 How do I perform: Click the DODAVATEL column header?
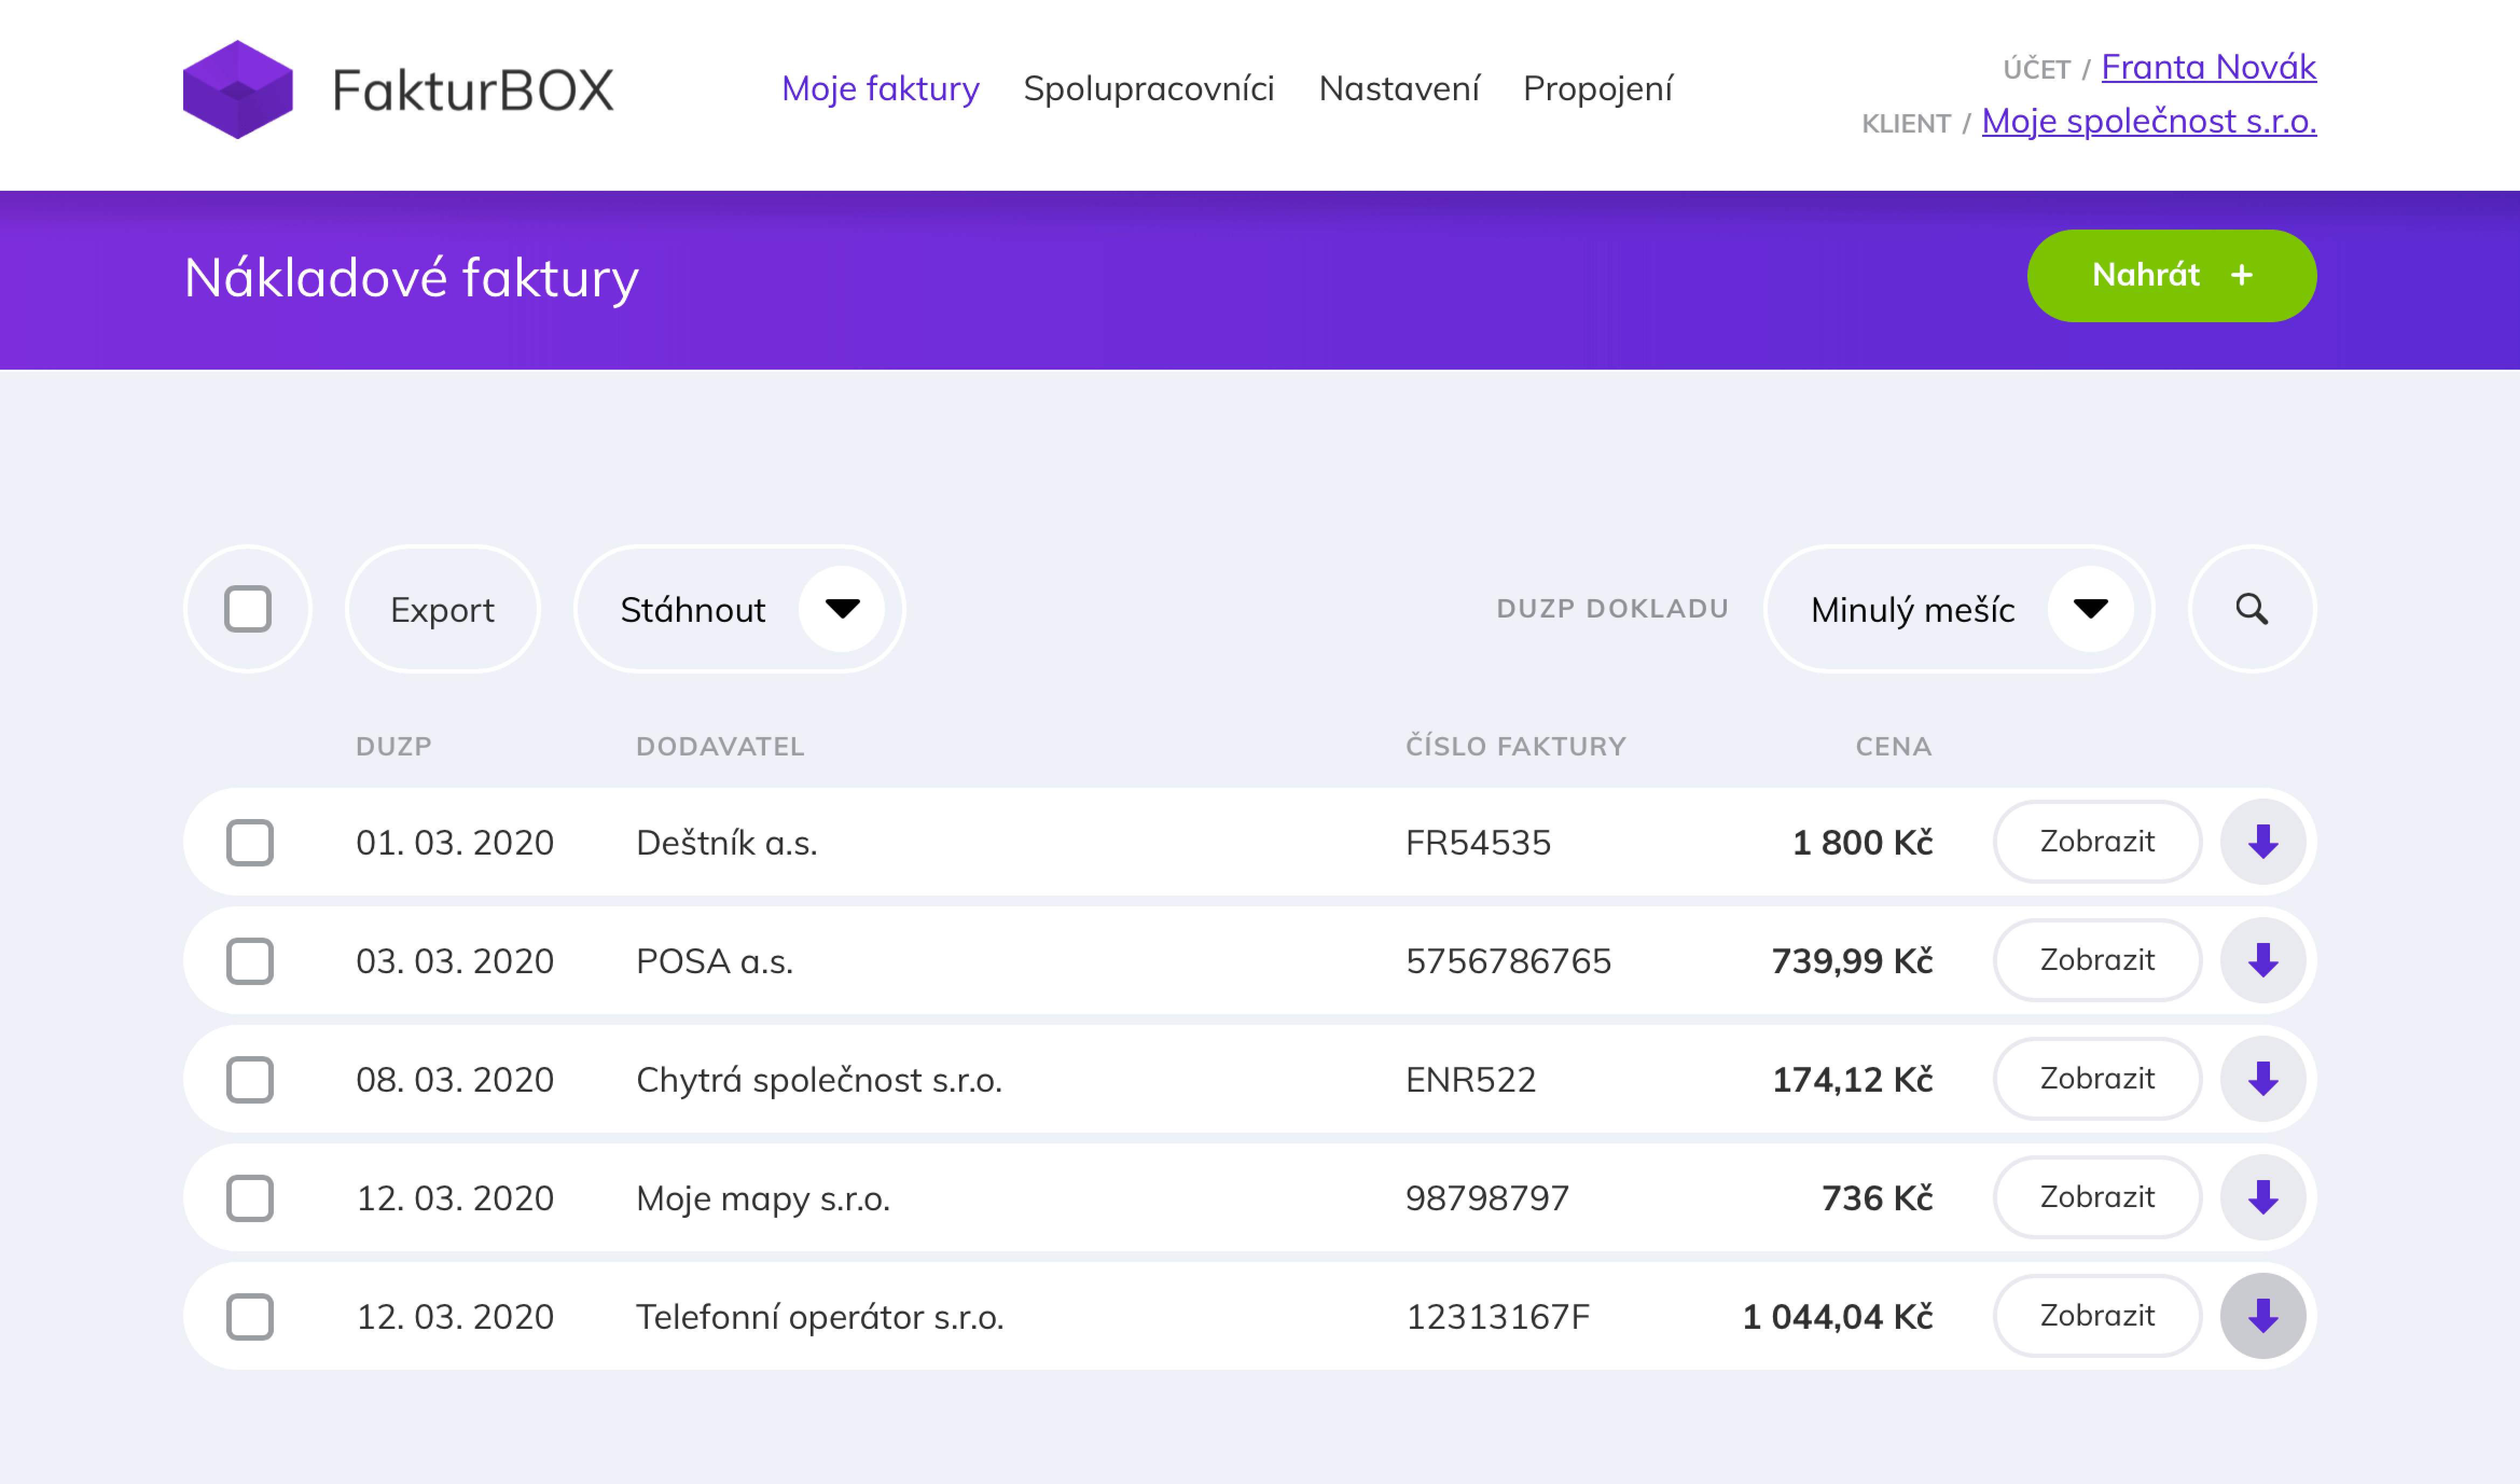(720, 746)
